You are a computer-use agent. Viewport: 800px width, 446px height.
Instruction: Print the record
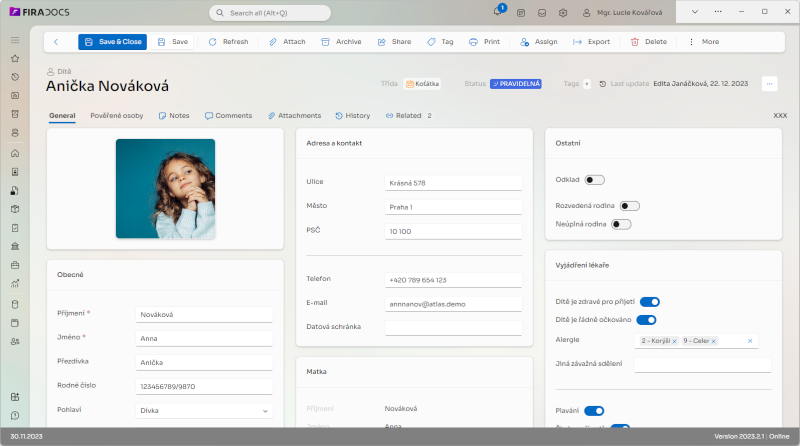tap(484, 42)
